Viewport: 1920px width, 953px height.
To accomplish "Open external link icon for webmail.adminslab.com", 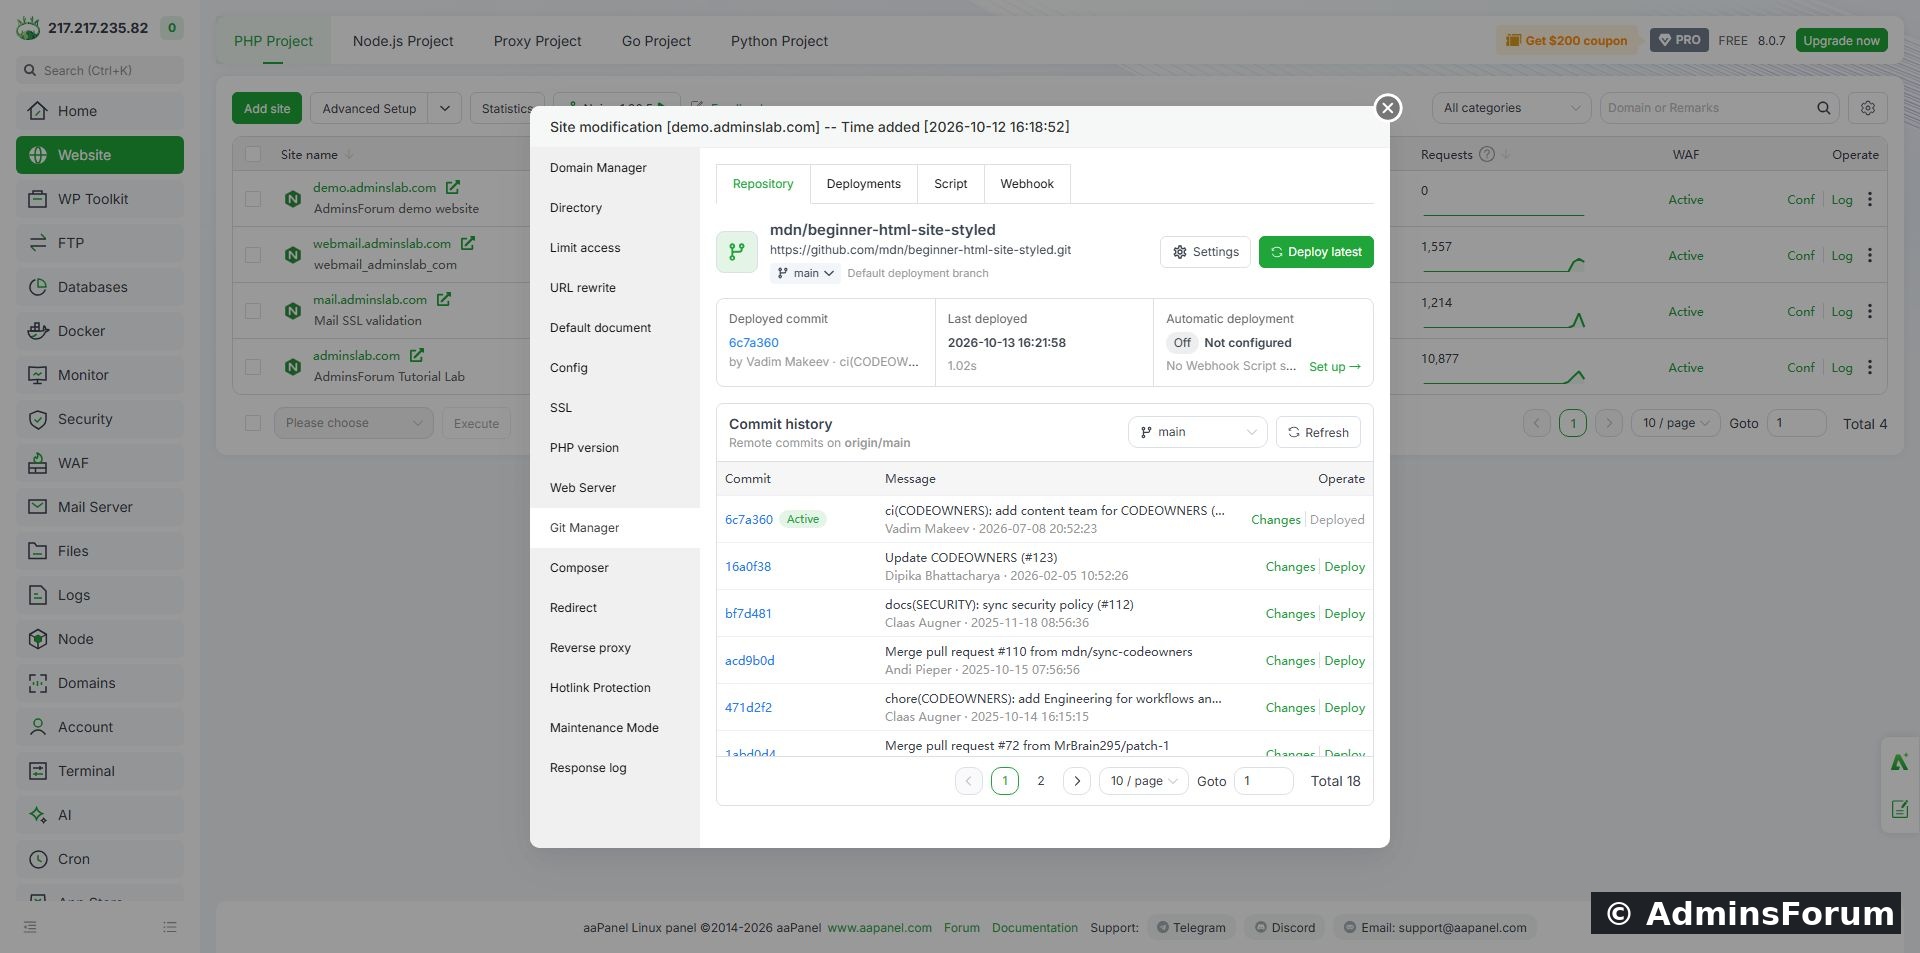I will click(468, 243).
